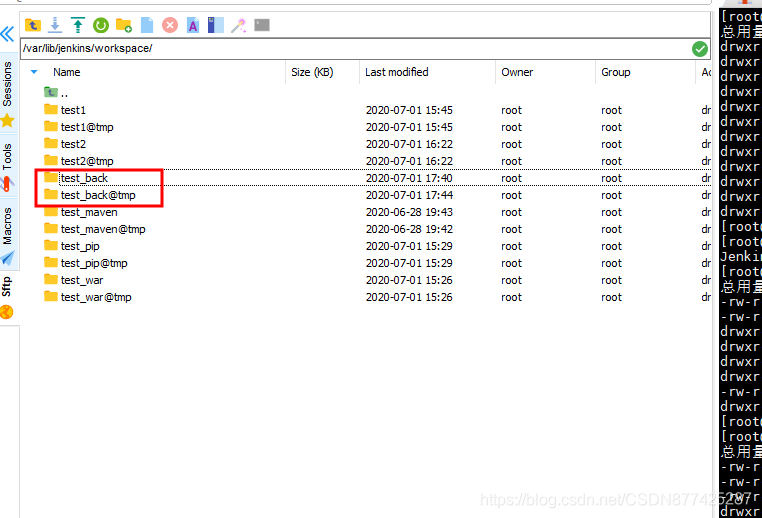Viewport: 762px width, 518px height.
Task: Create a new folder icon
Action: pos(123,25)
